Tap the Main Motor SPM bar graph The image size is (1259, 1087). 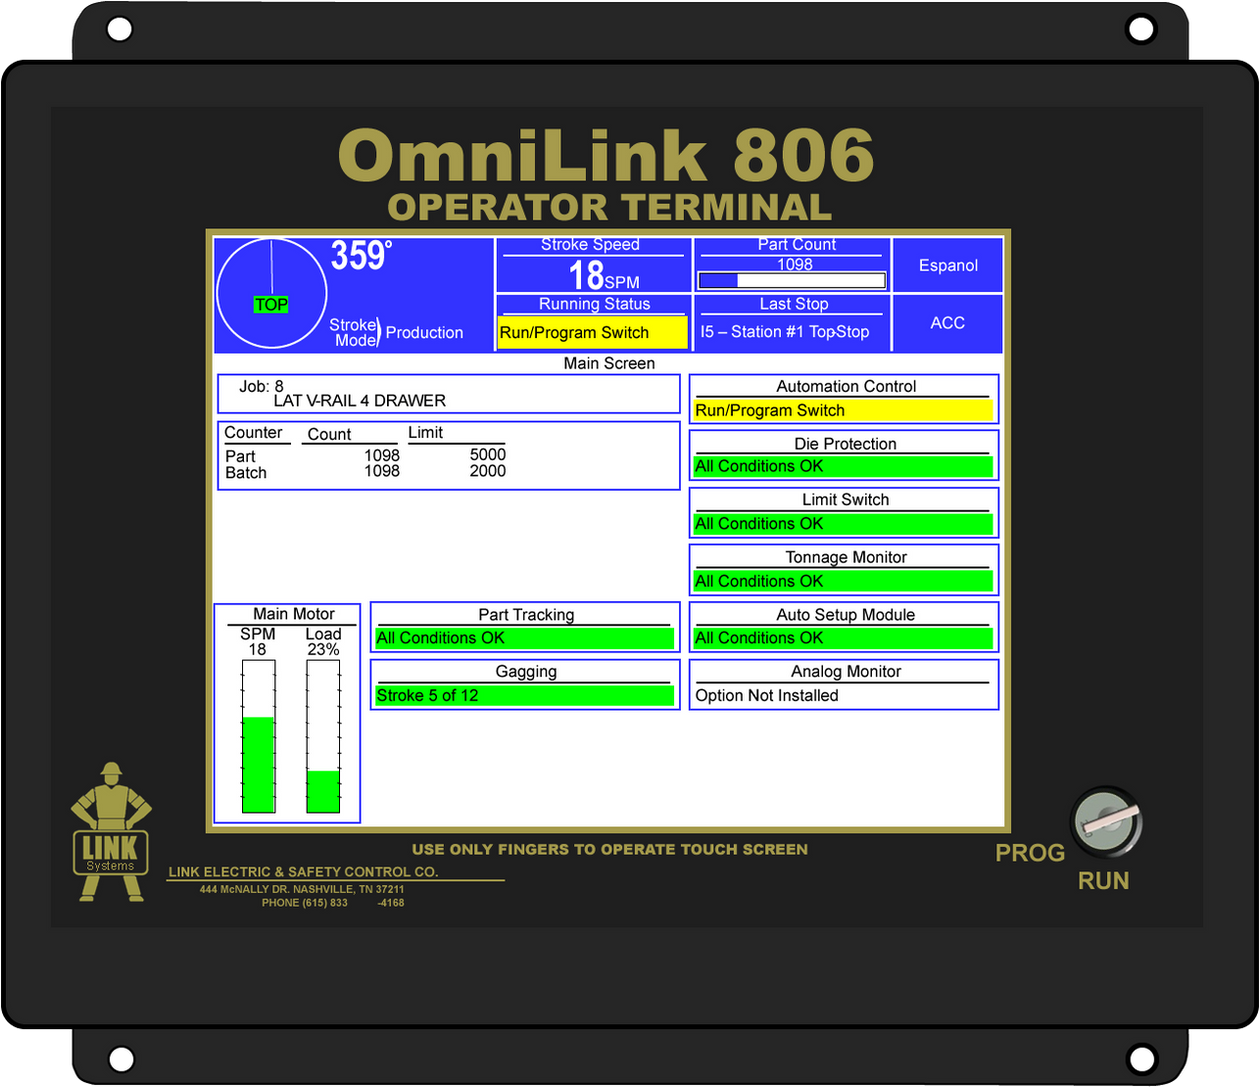point(259,736)
